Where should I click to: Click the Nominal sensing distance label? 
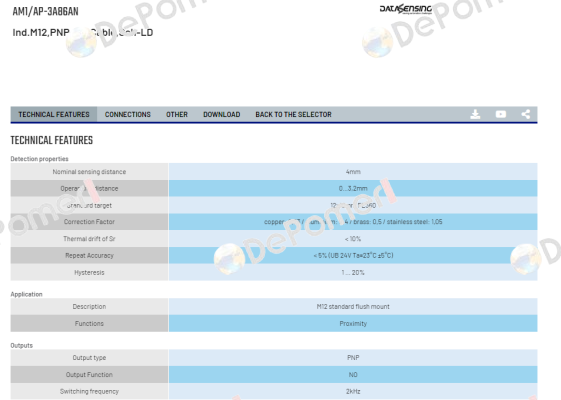89,172
